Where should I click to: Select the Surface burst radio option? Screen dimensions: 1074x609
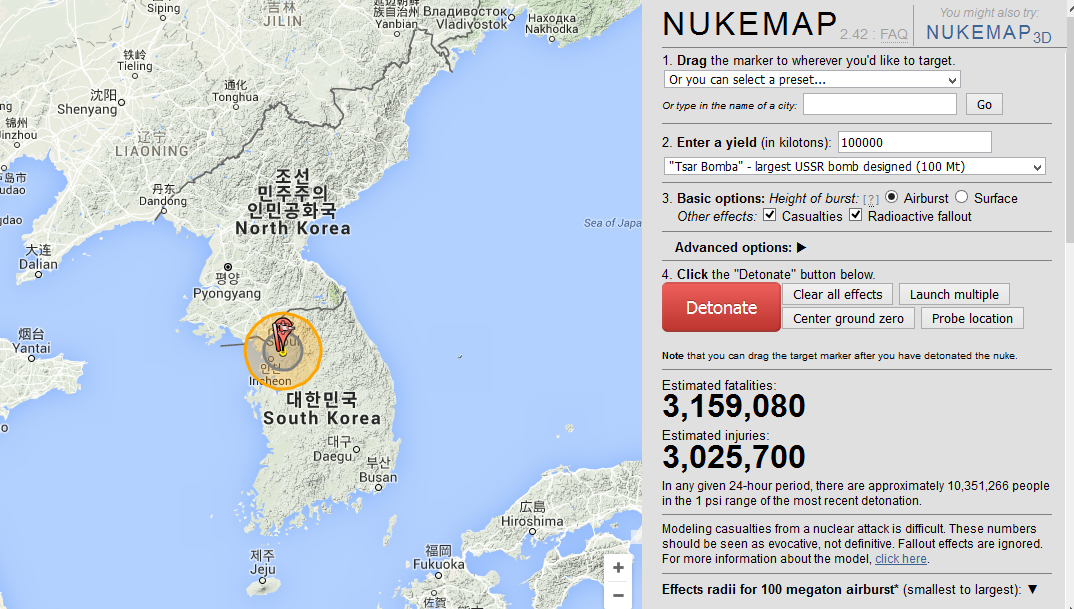click(962, 197)
